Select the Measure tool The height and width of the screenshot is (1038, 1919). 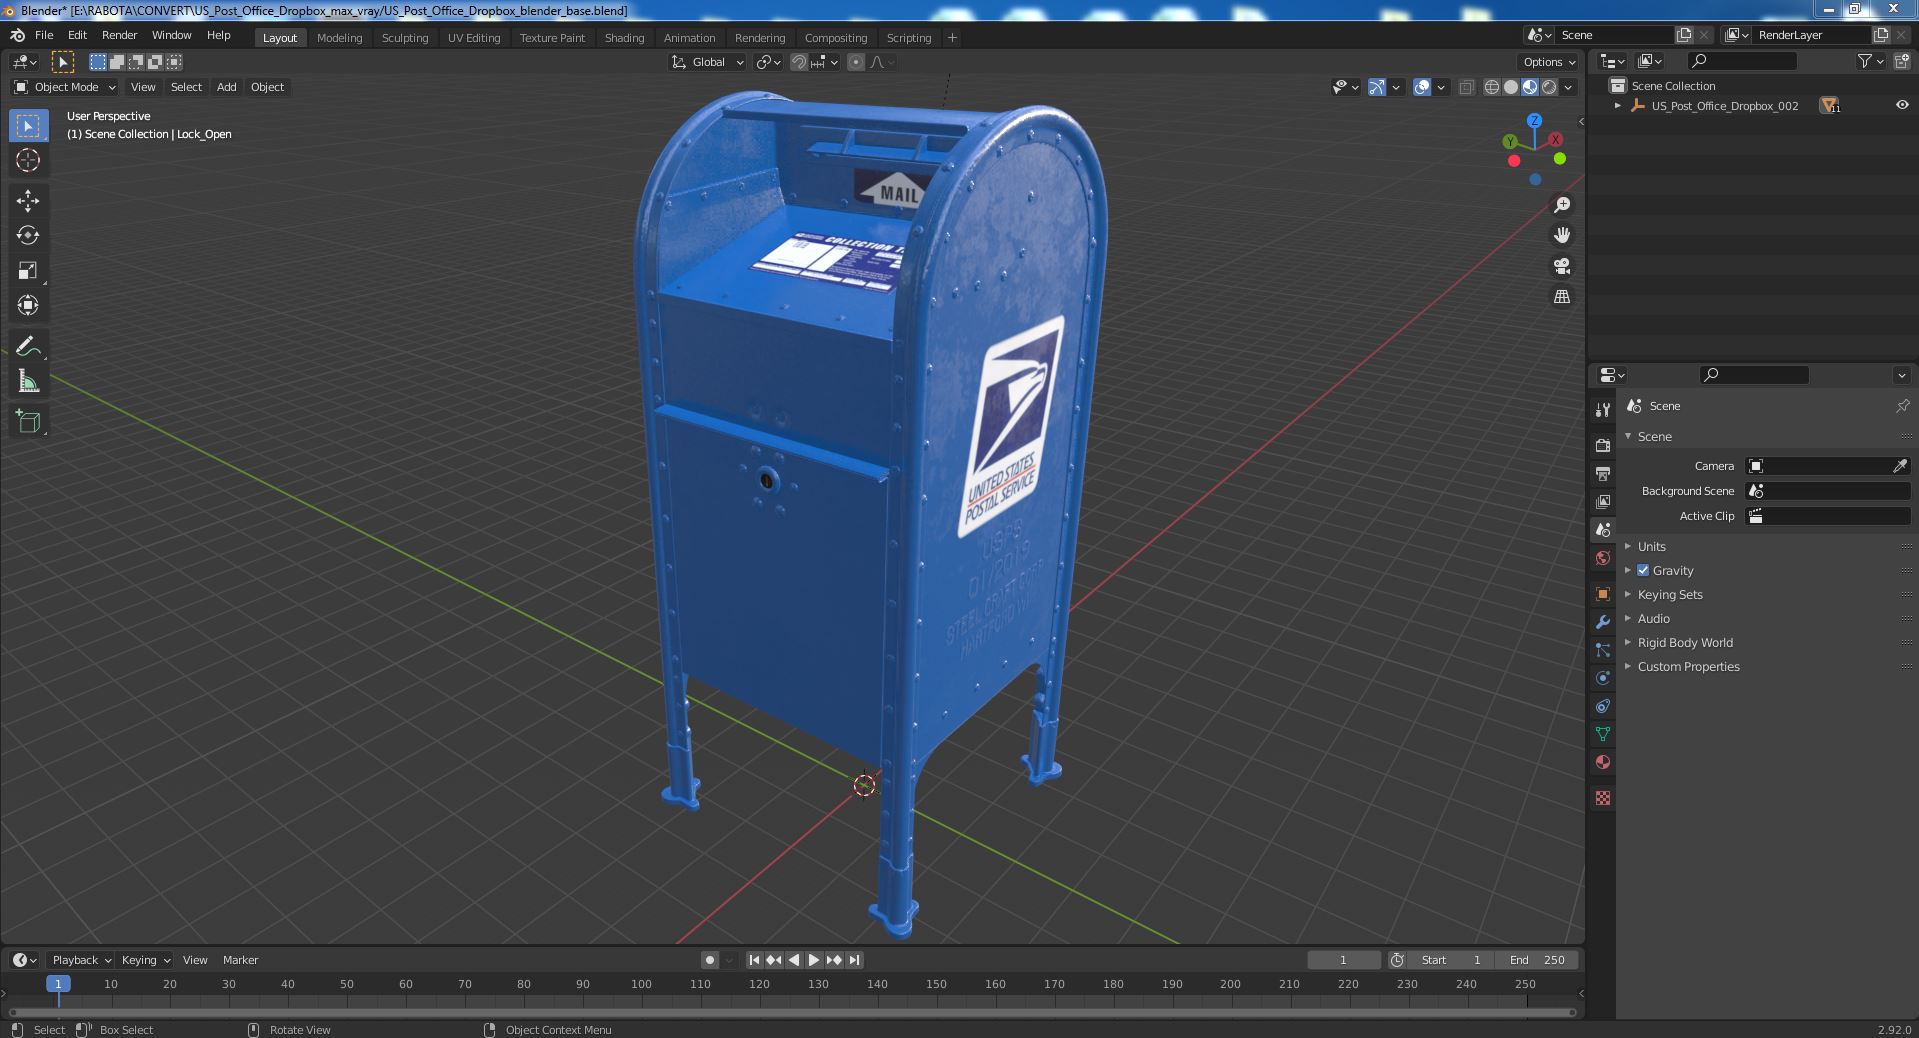28,382
